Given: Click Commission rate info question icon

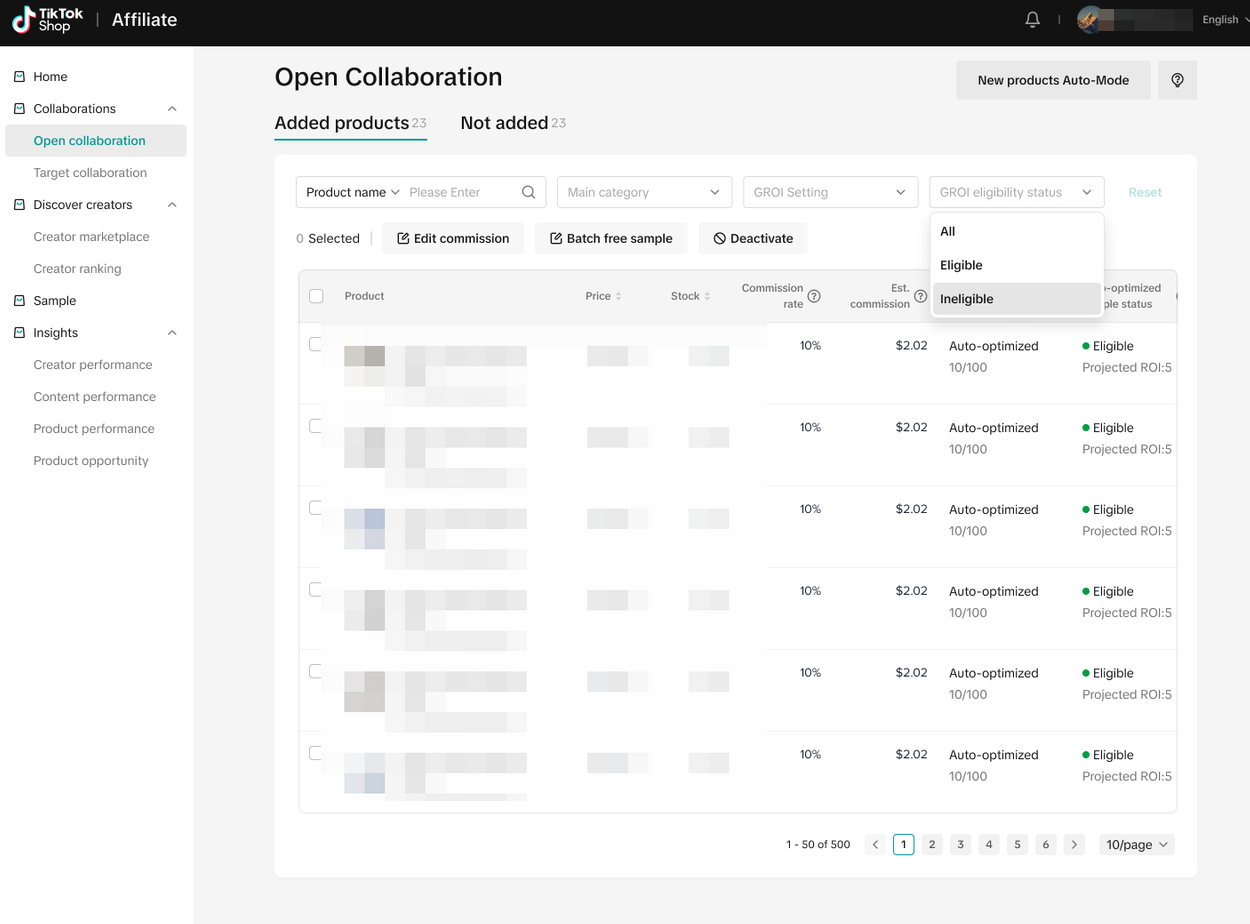Looking at the screenshot, I should pyautogui.click(x=814, y=296).
